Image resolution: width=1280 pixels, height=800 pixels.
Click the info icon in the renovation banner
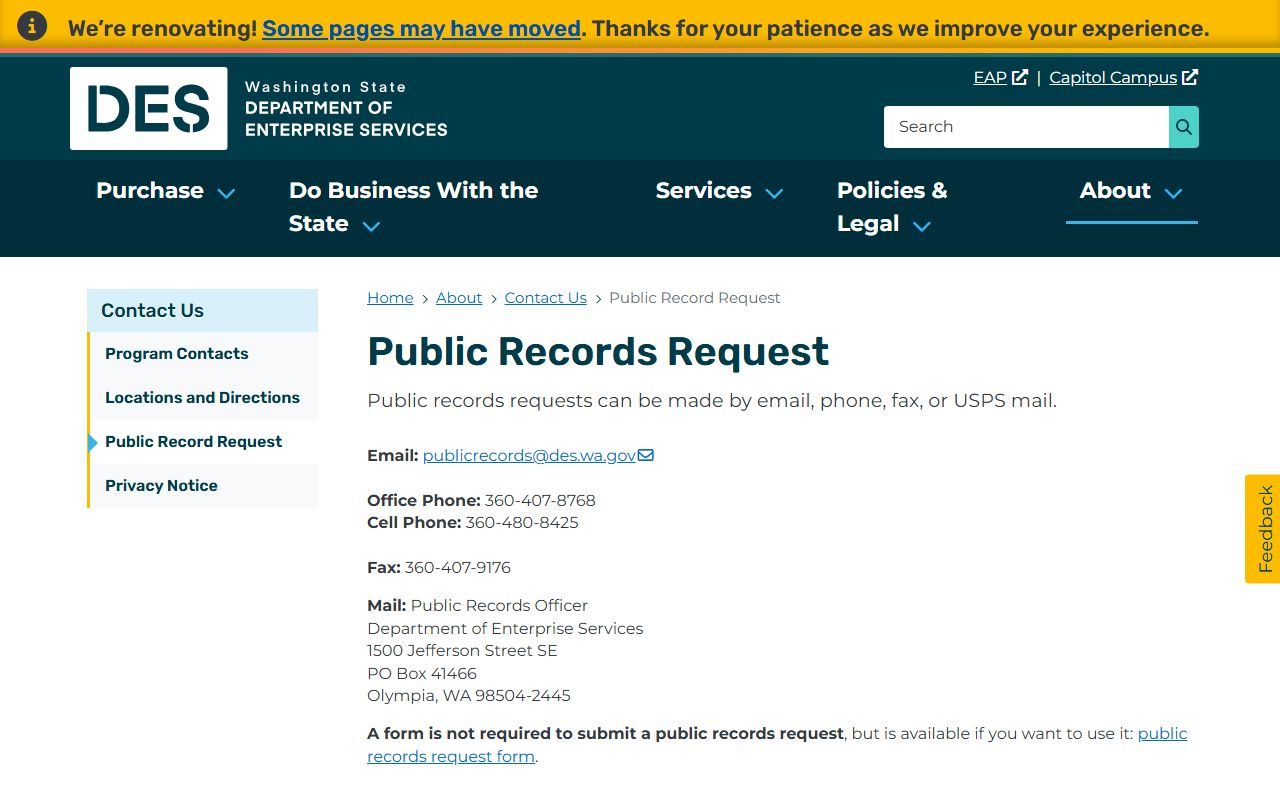[x=32, y=27]
